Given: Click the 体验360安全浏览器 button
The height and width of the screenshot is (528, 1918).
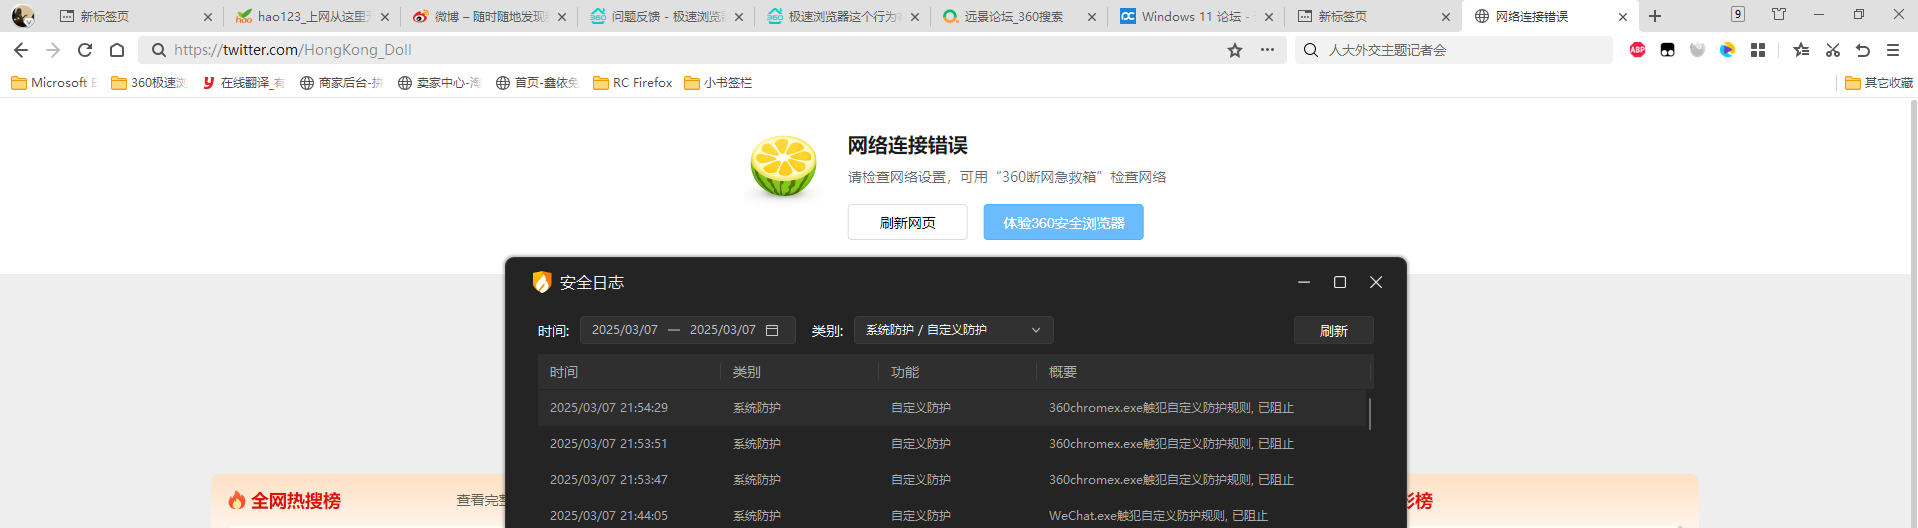Looking at the screenshot, I should (x=1063, y=222).
